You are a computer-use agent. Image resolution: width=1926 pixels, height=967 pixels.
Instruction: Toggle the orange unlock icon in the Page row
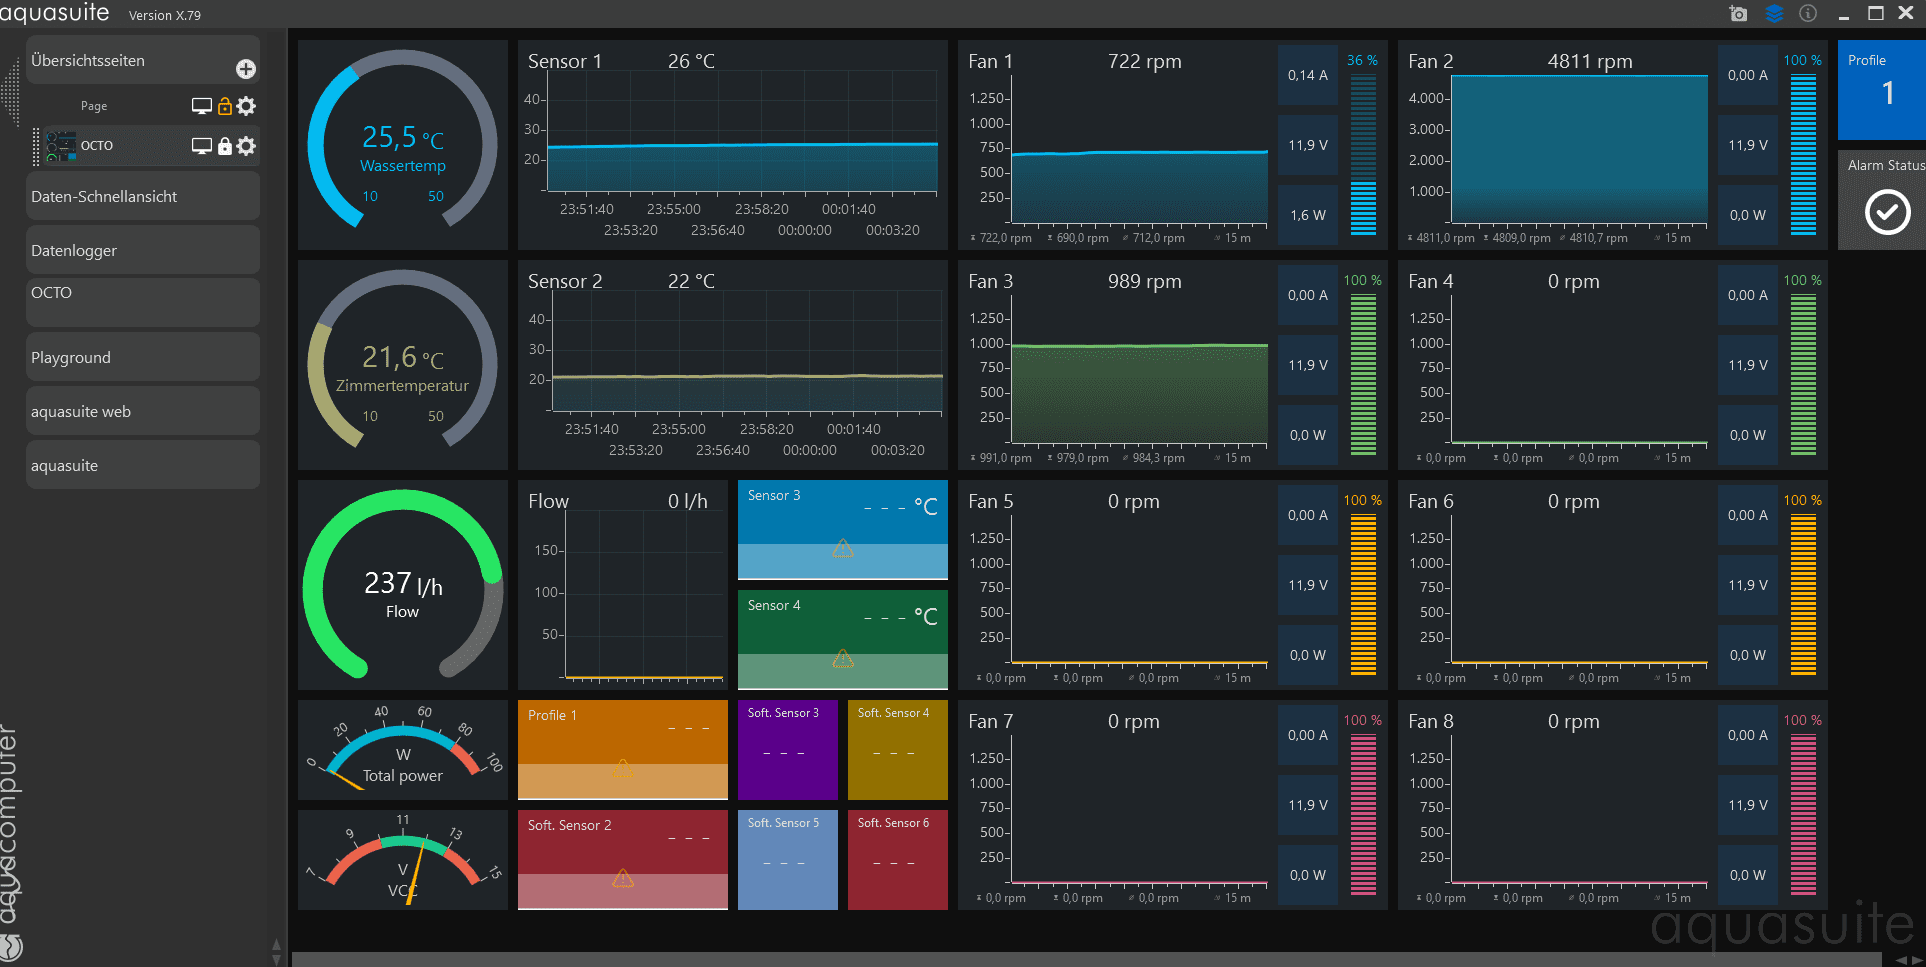[x=225, y=106]
